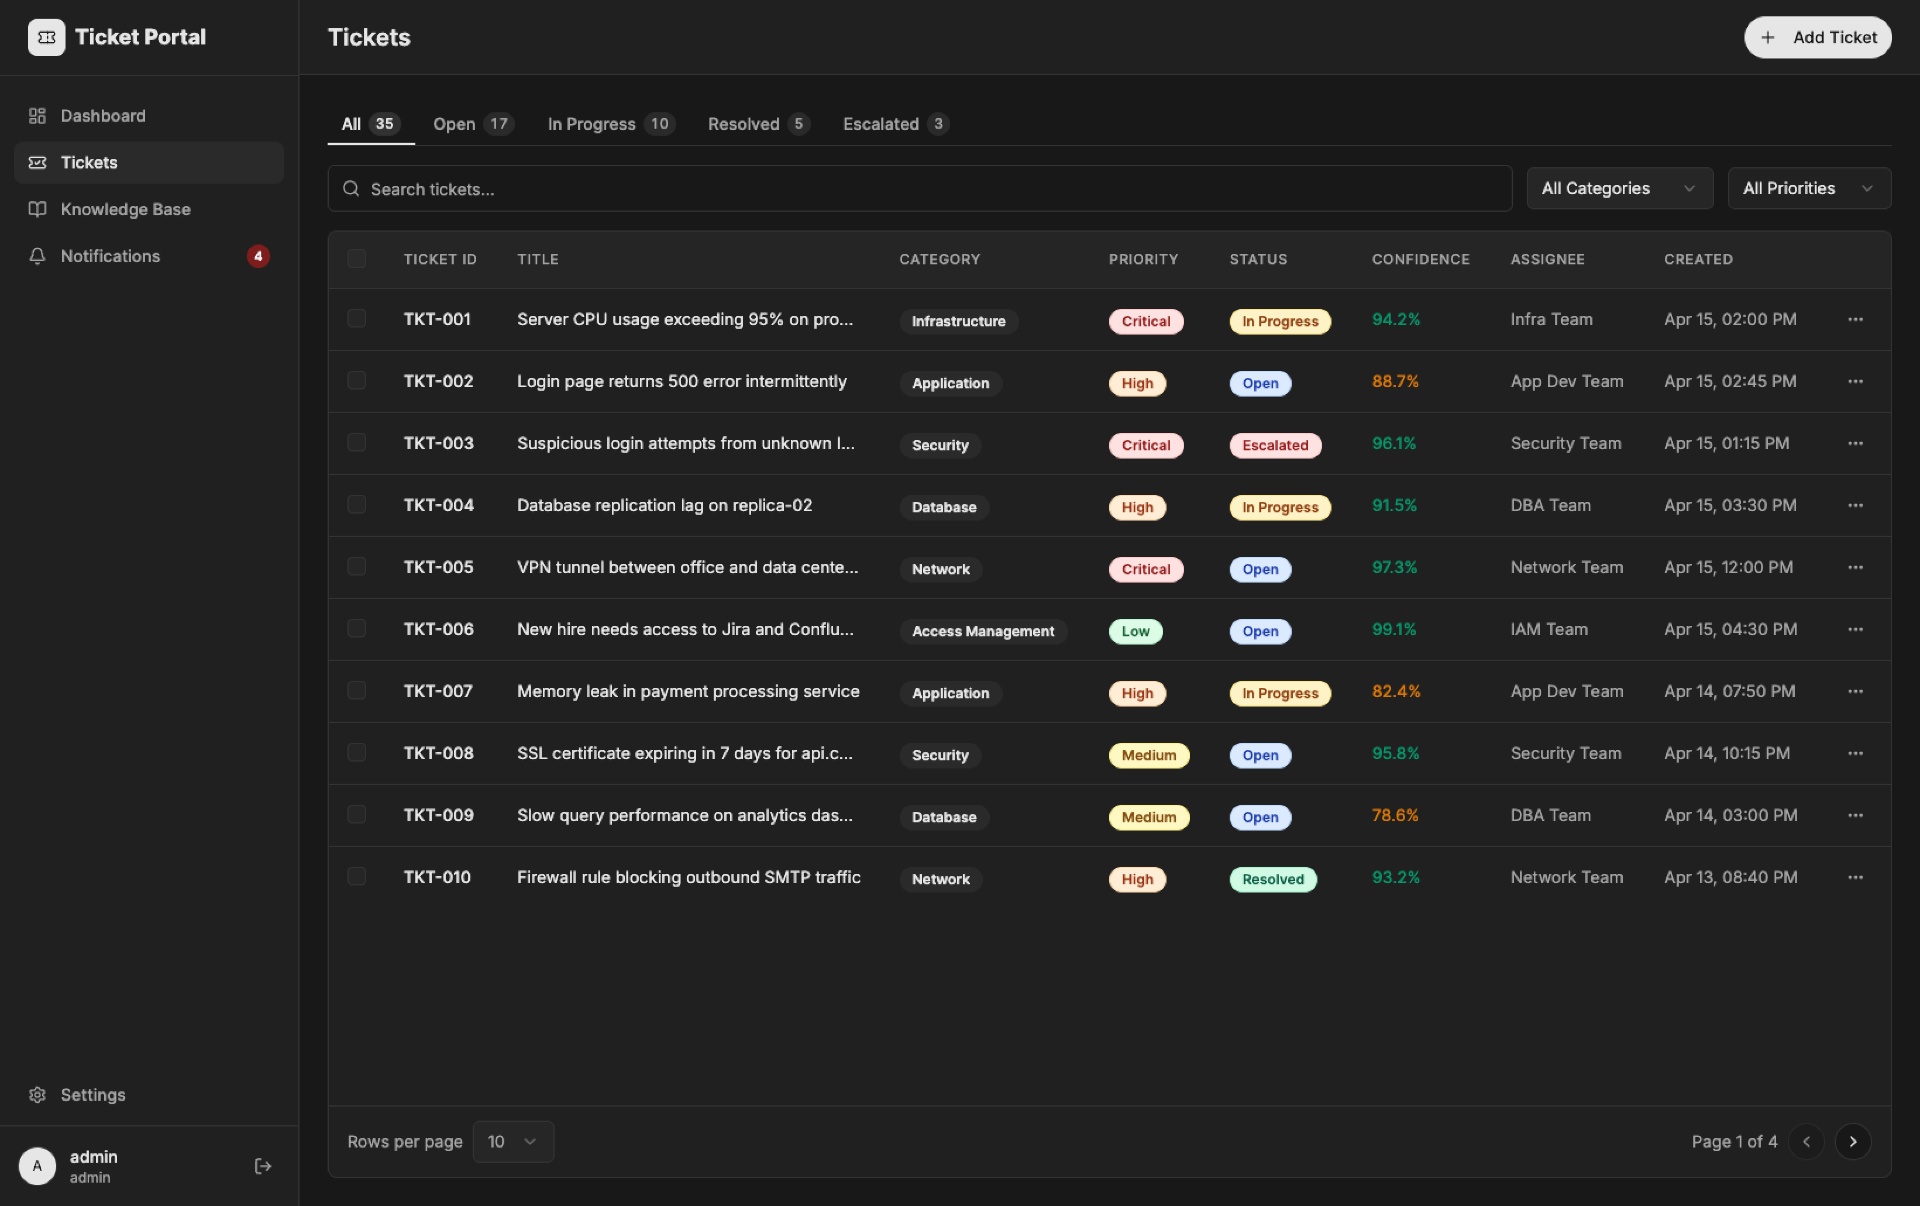Open the actions menu for TKT-001
The width and height of the screenshot is (1920, 1206).
pyautogui.click(x=1856, y=320)
